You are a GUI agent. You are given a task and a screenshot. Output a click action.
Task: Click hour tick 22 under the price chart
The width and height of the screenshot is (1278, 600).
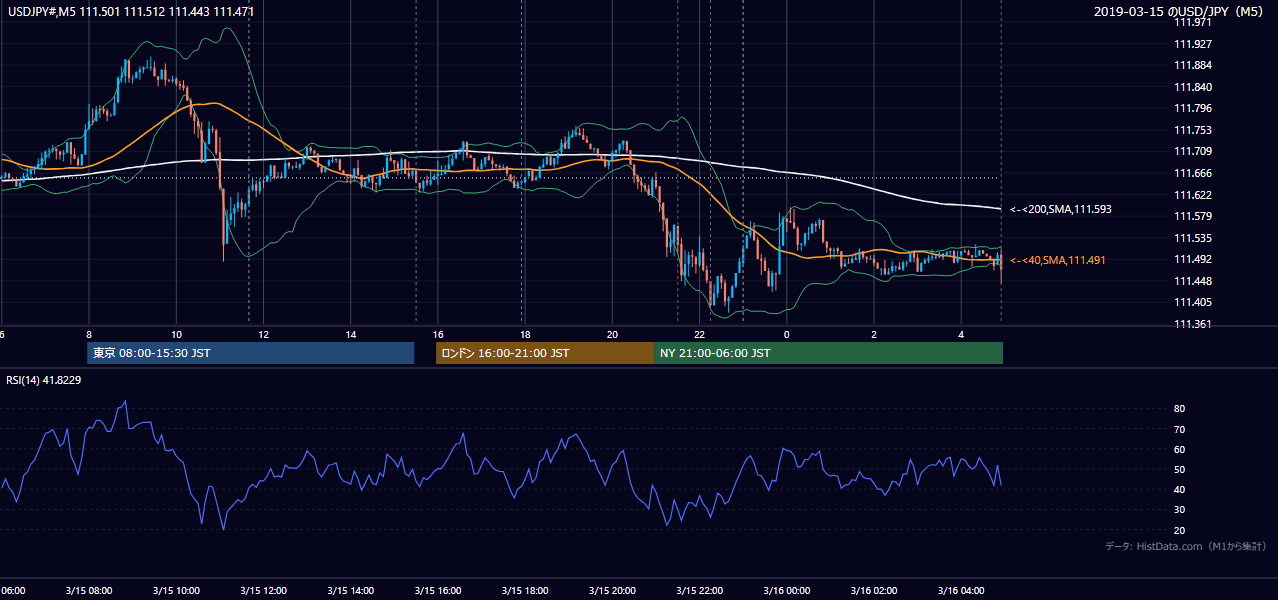click(x=700, y=334)
